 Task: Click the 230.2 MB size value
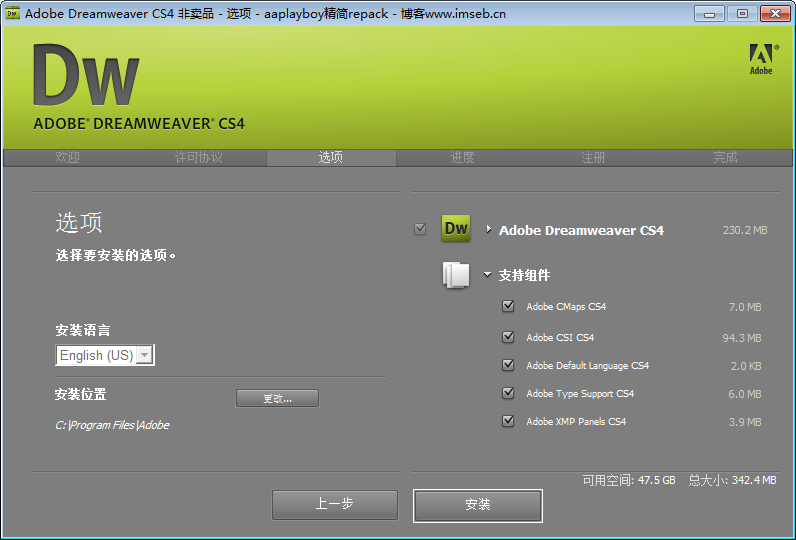click(x=745, y=230)
